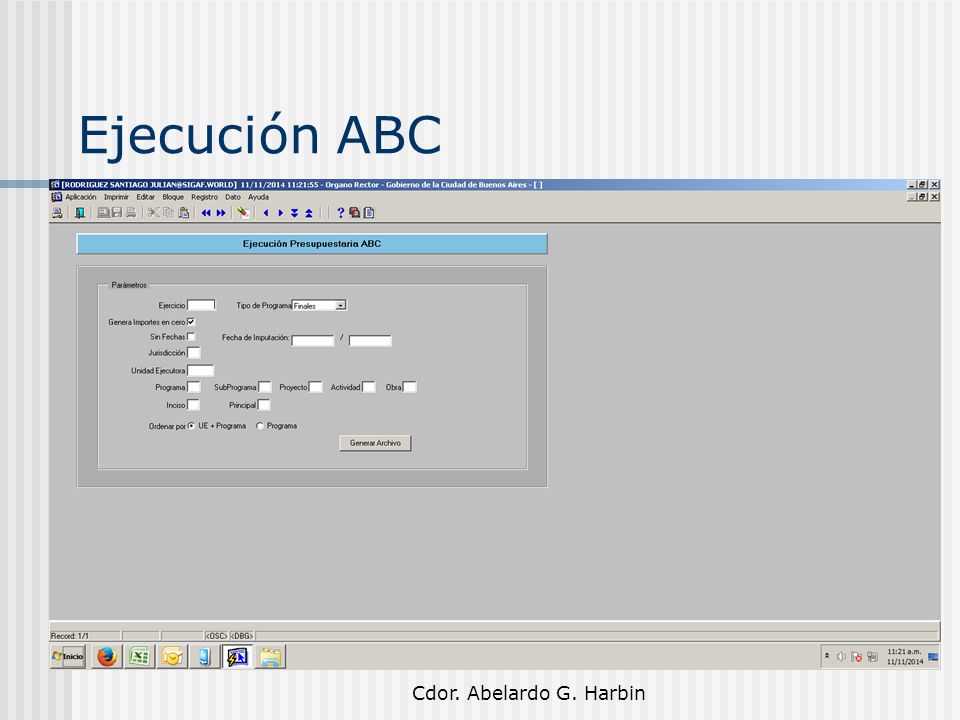Screen dimensions: 960x720
Task: Uncheck Genera Importes en cero checkbox
Action: [x=191, y=321]
